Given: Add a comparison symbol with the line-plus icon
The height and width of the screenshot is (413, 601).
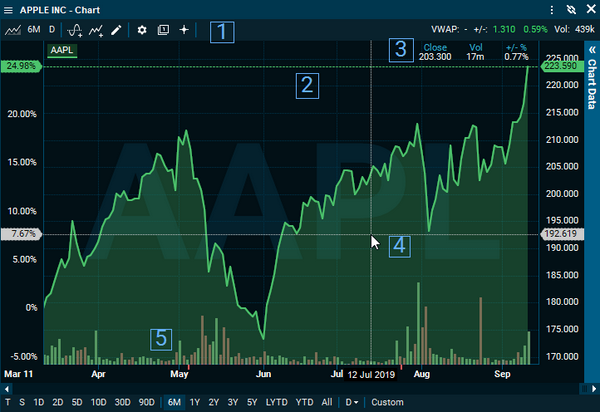Looking at the screenshot, I should click(96, 30).
